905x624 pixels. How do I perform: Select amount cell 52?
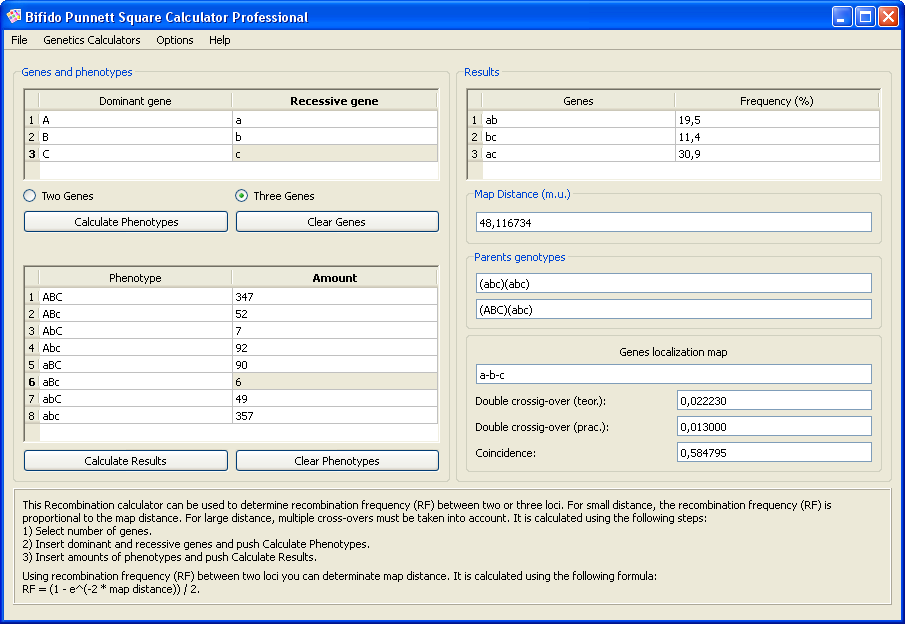335,313
